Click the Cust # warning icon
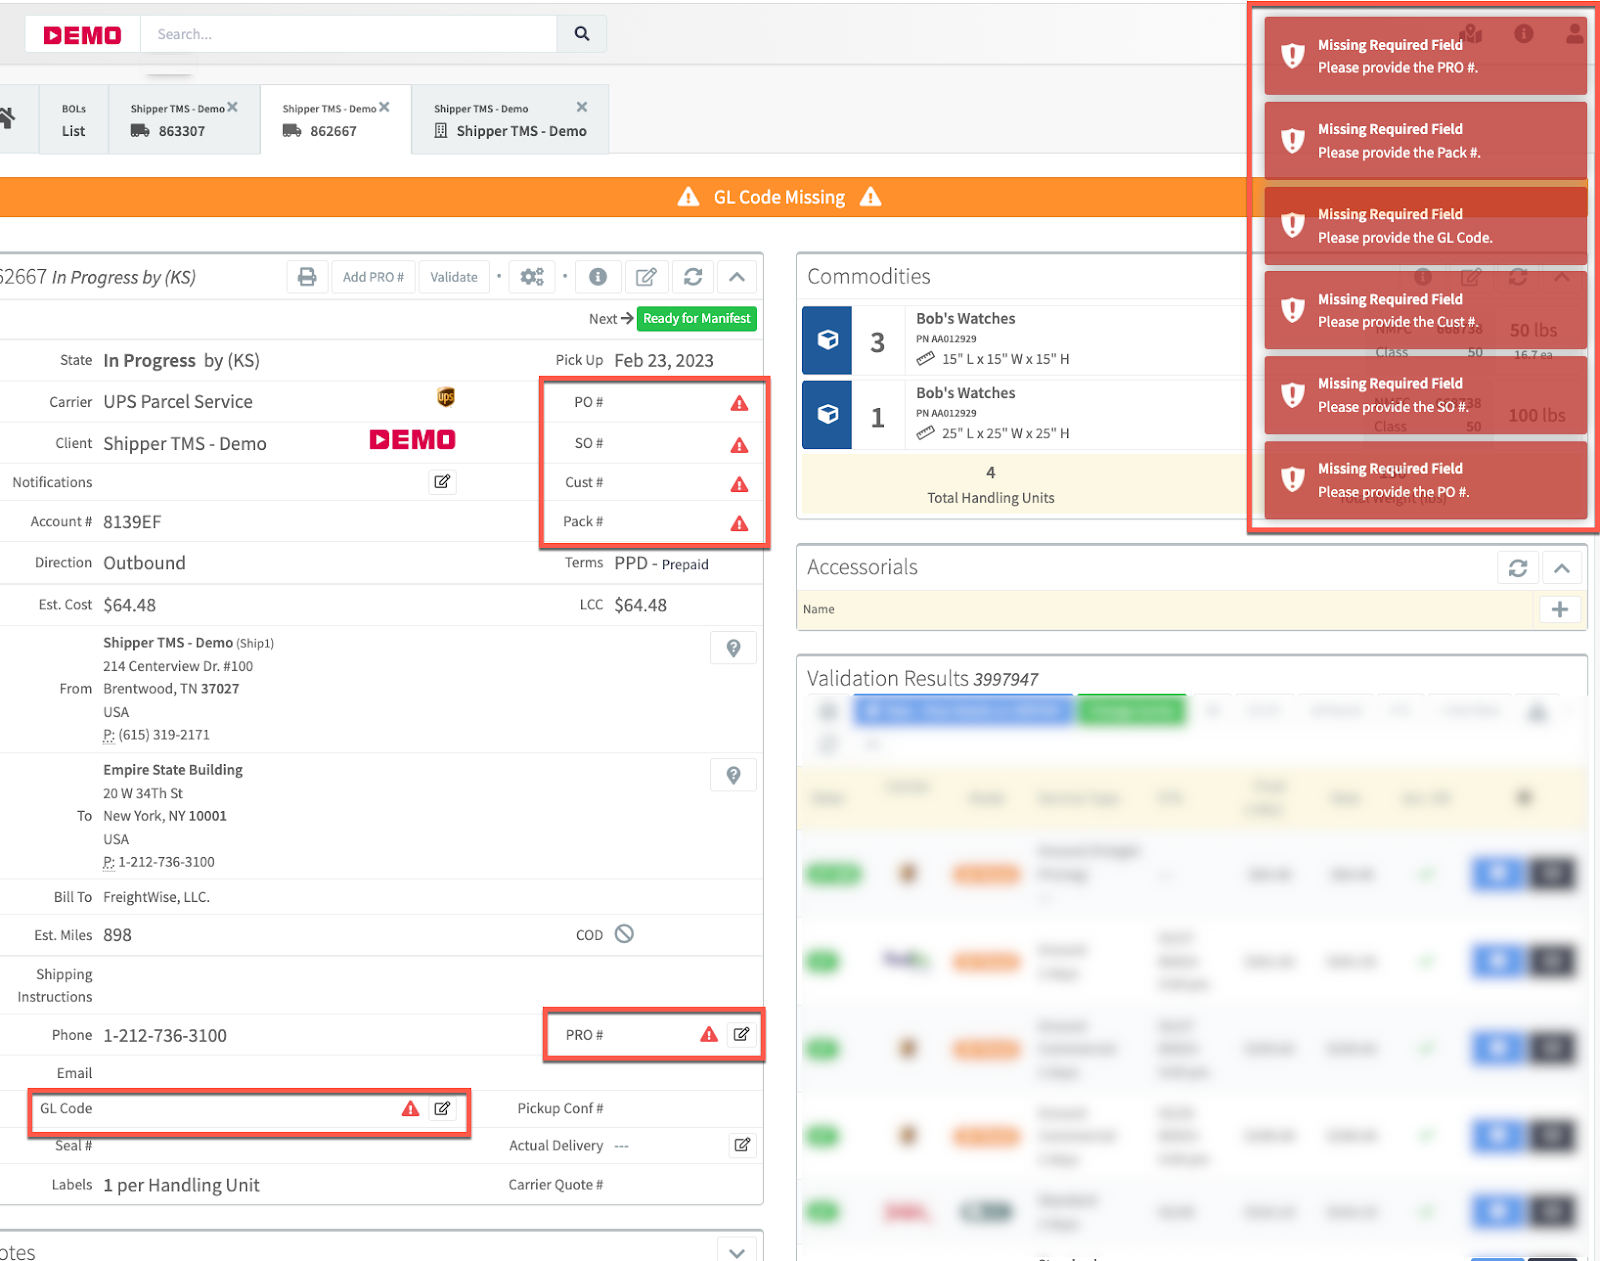The width and height of the screenshot is (1600, 1261). 739,484
